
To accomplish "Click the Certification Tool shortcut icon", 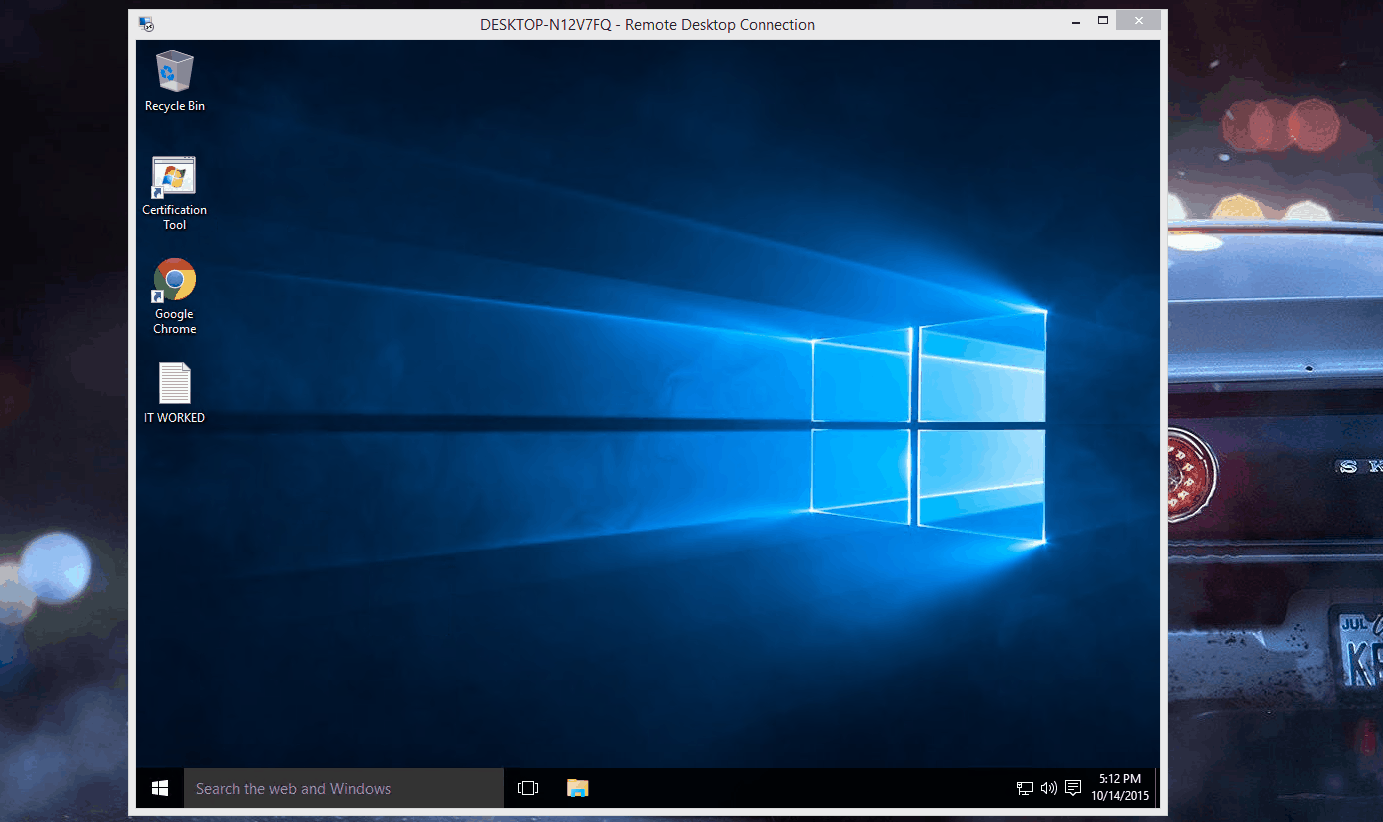I will point(174,177).
